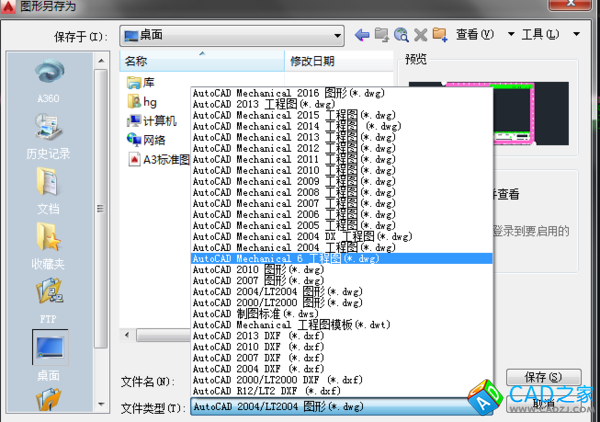Select AutoCAD Mechanical 2013 工程图 format
The width and height of the screenshot is (600, 422).
pyautogui.click(x=341, y=137)
